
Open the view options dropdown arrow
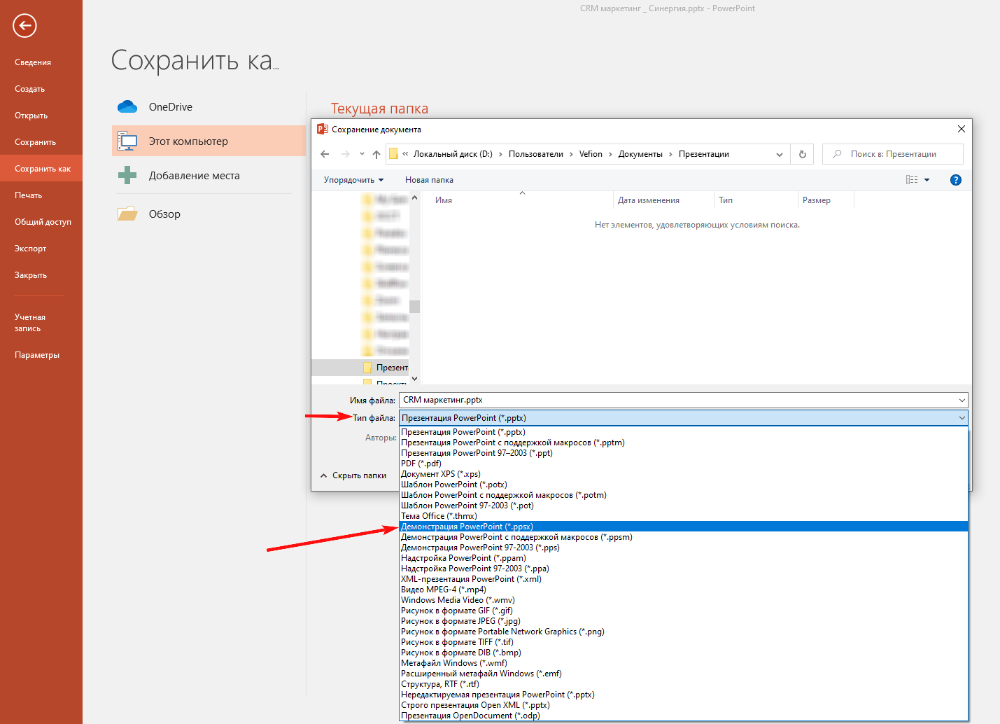click(x=927, y=180)
